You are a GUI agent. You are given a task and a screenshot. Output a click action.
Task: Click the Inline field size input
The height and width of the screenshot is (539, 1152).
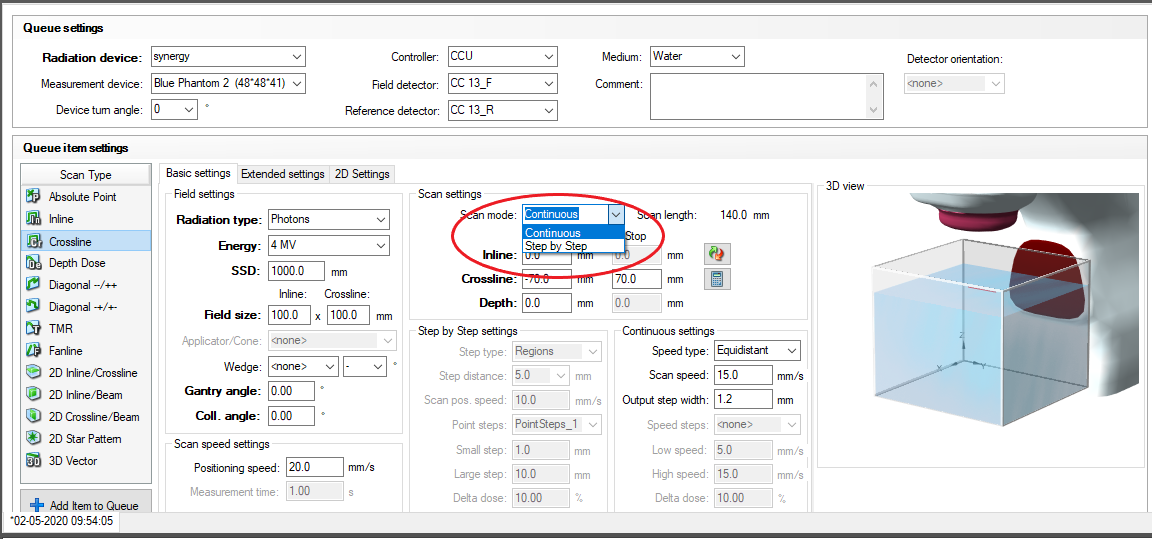[x=290, y=315]
